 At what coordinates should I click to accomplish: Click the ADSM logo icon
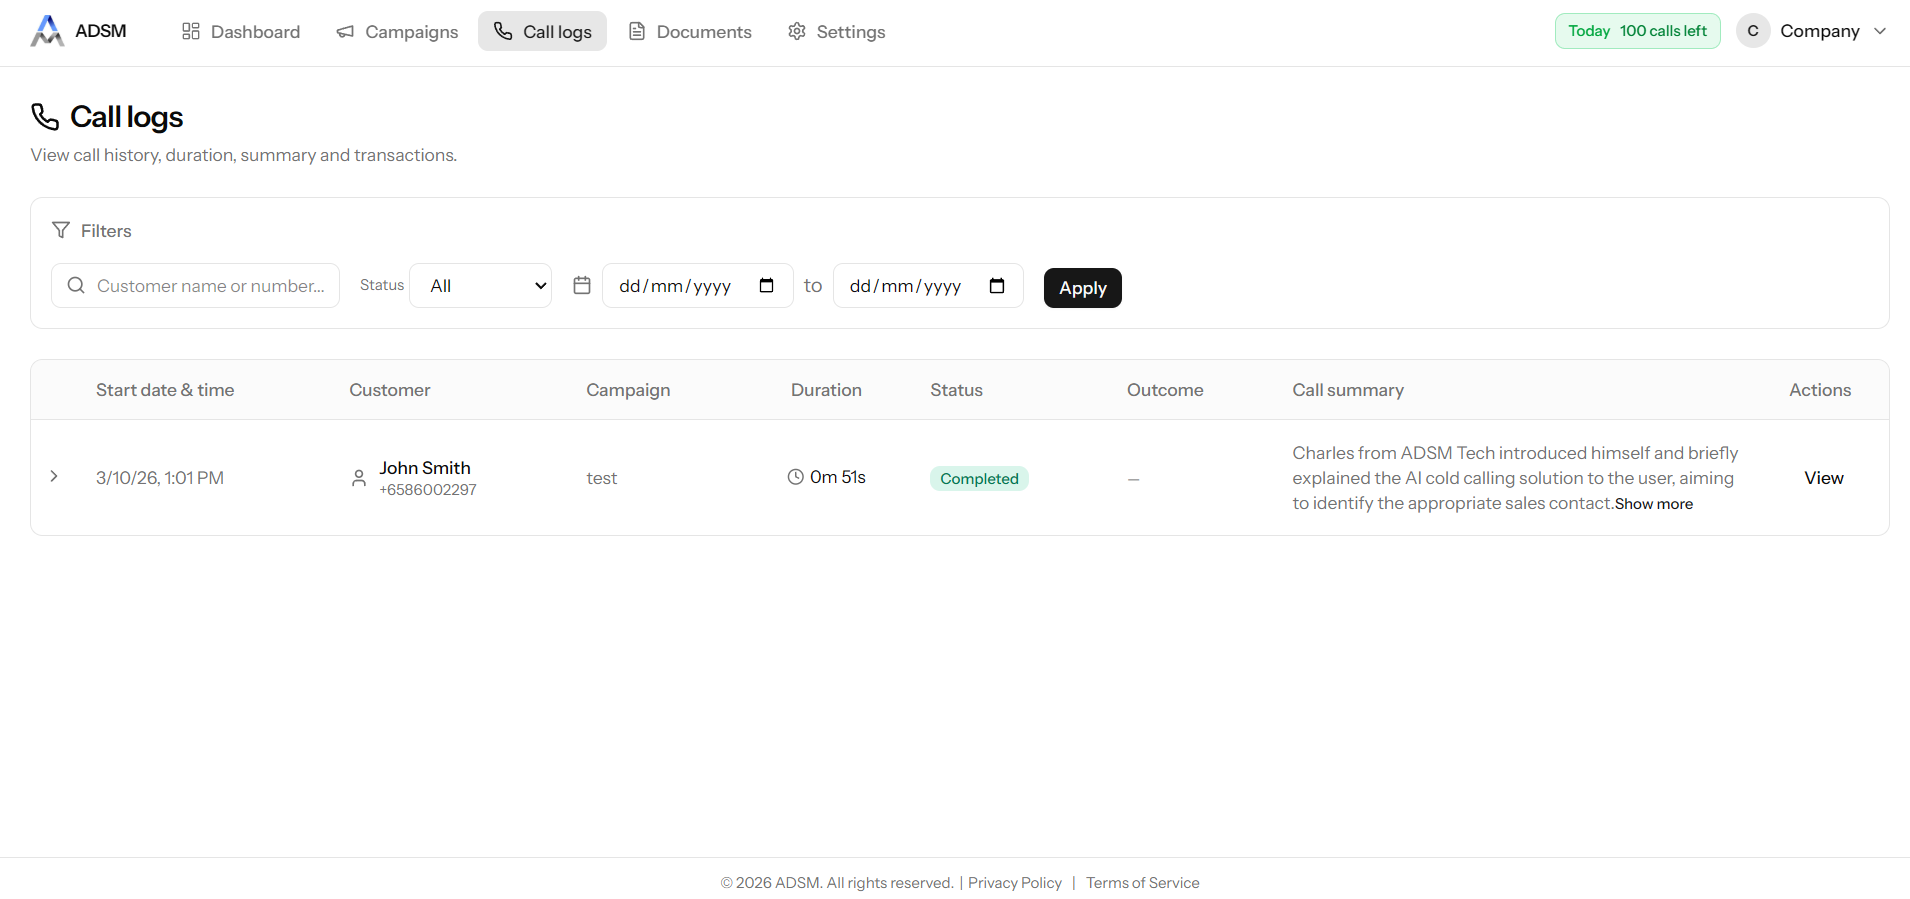(46, 31)
